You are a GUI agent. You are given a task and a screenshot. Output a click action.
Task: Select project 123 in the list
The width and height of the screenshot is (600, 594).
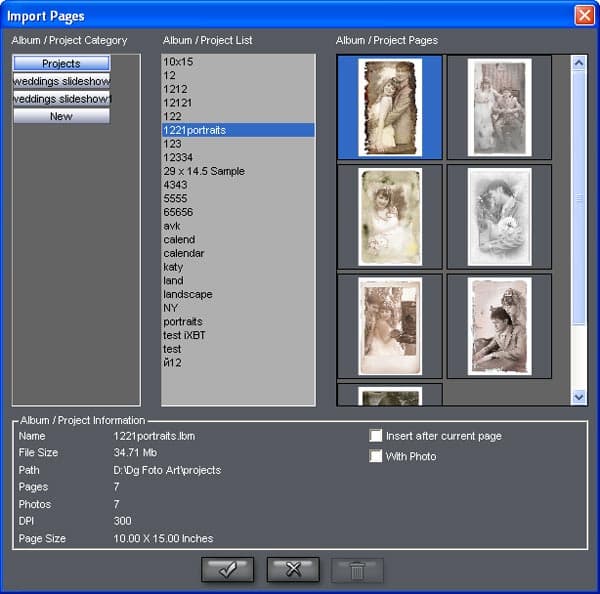(238, 144)
